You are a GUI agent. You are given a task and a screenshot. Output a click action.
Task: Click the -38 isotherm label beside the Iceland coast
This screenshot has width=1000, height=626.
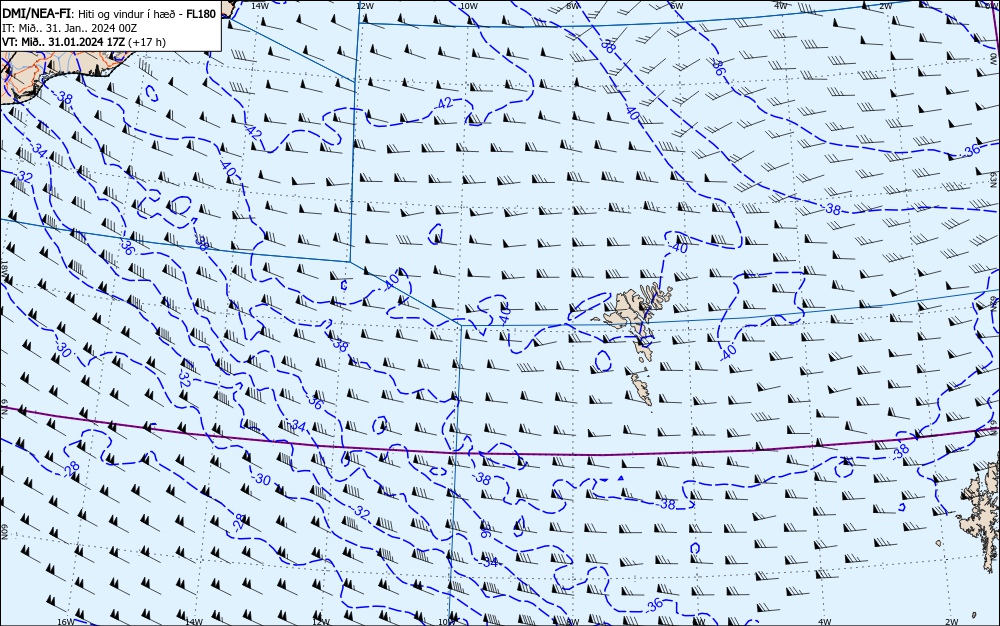(63, 97)
